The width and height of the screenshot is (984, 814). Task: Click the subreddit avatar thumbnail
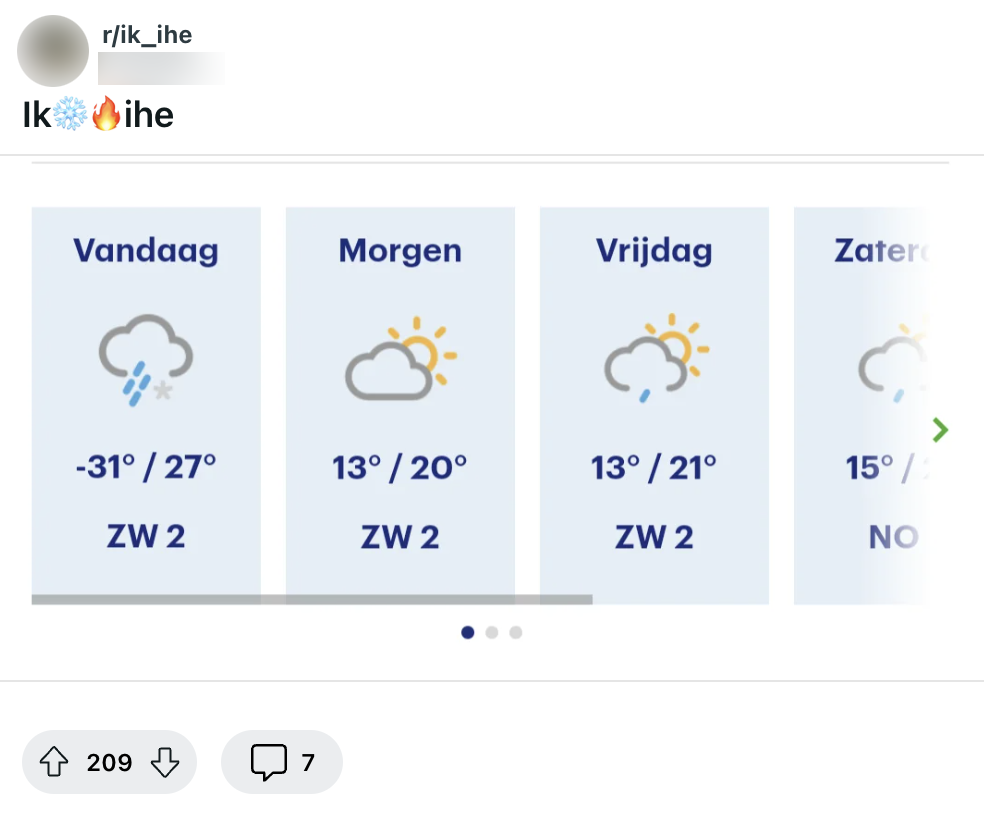[52, 51]
